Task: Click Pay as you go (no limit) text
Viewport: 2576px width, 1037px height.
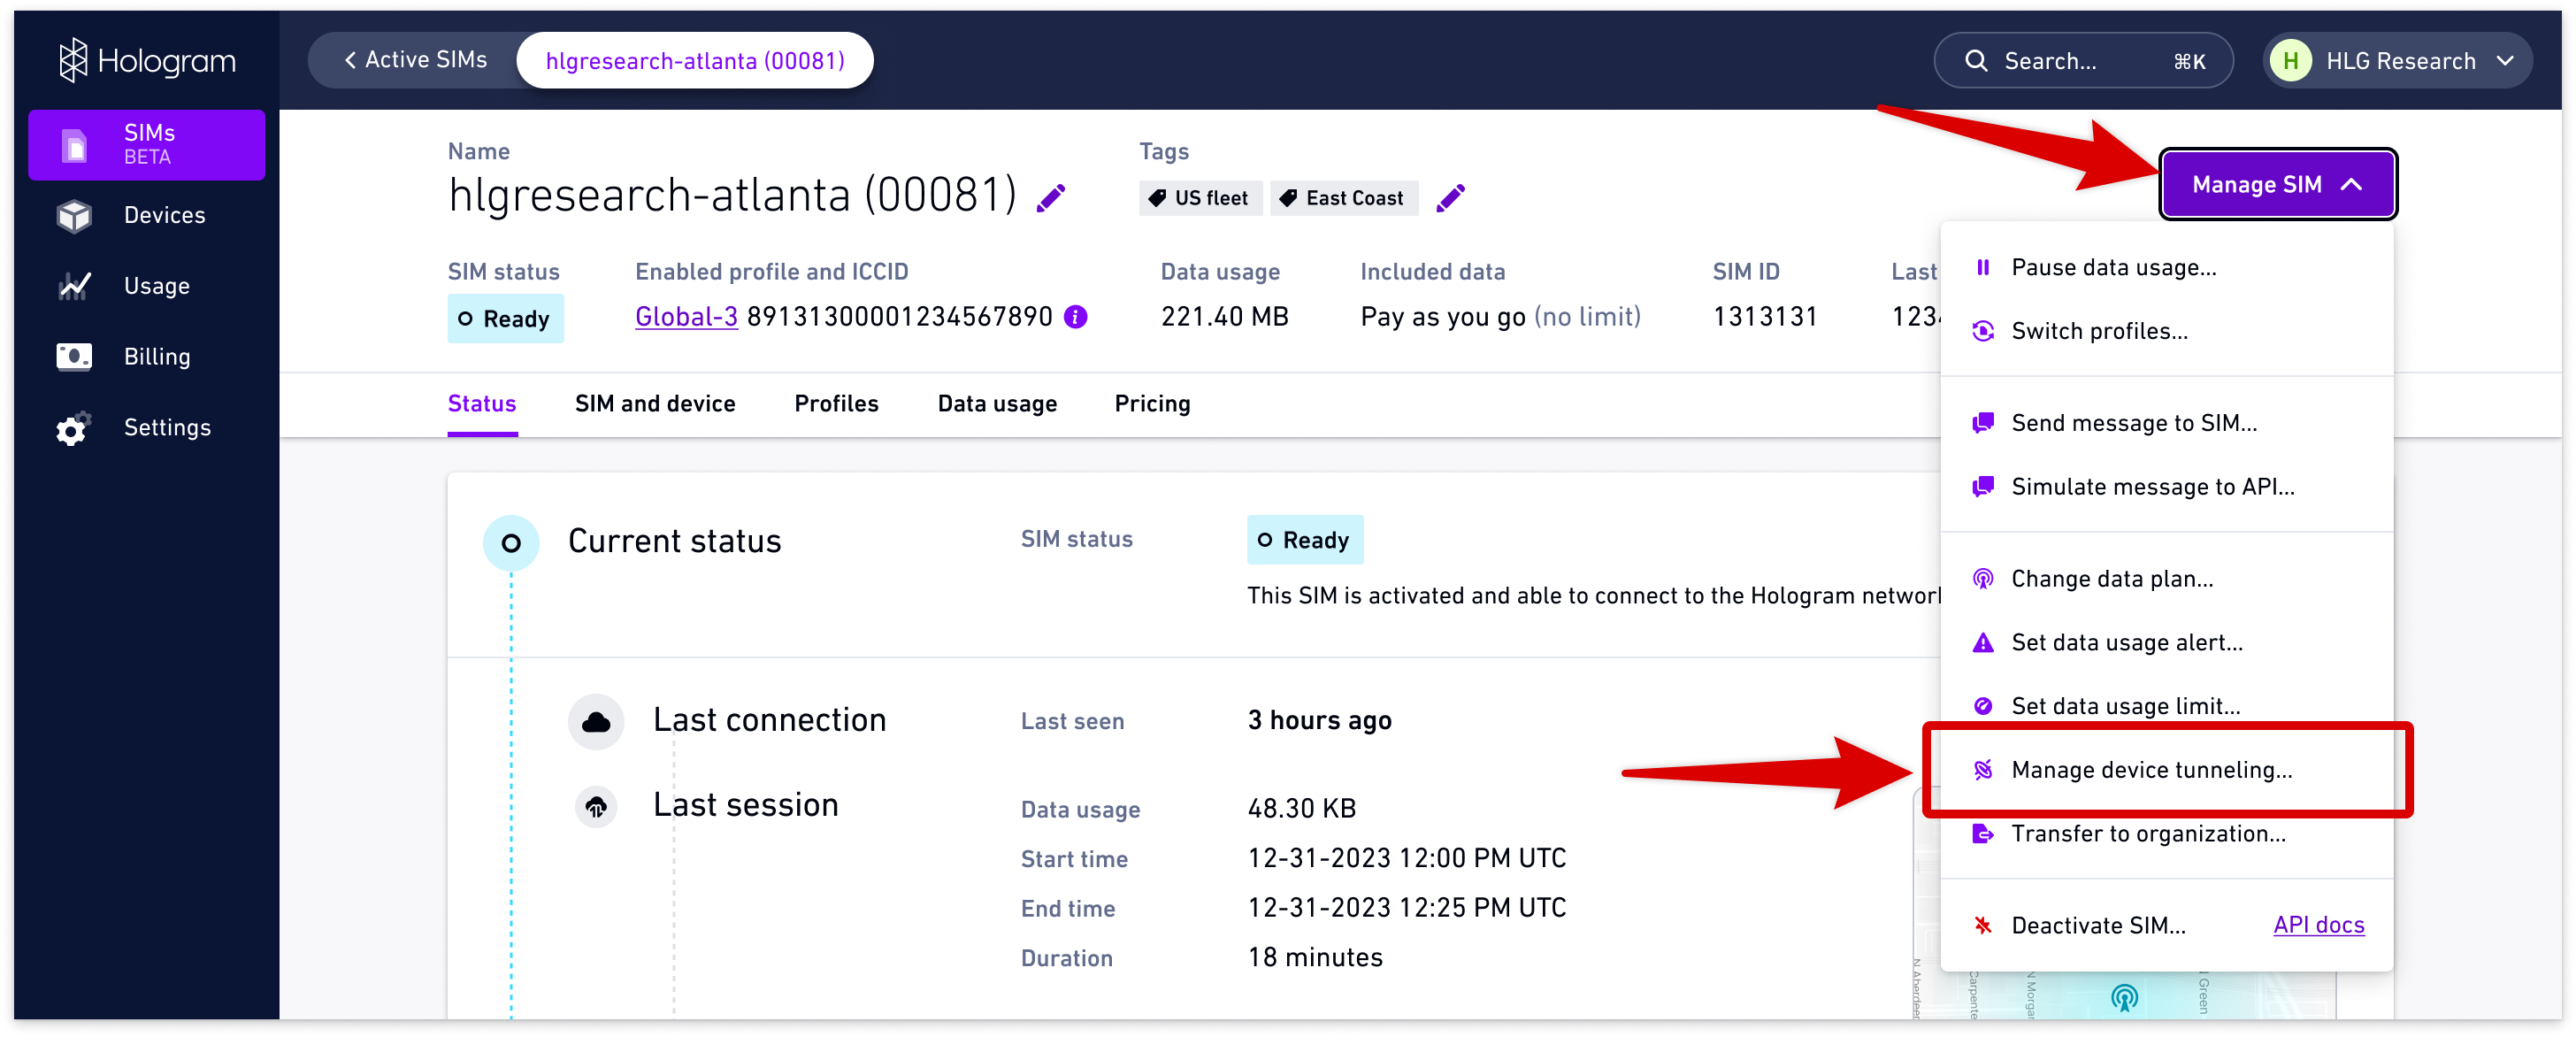Action: click(1500, 317)
